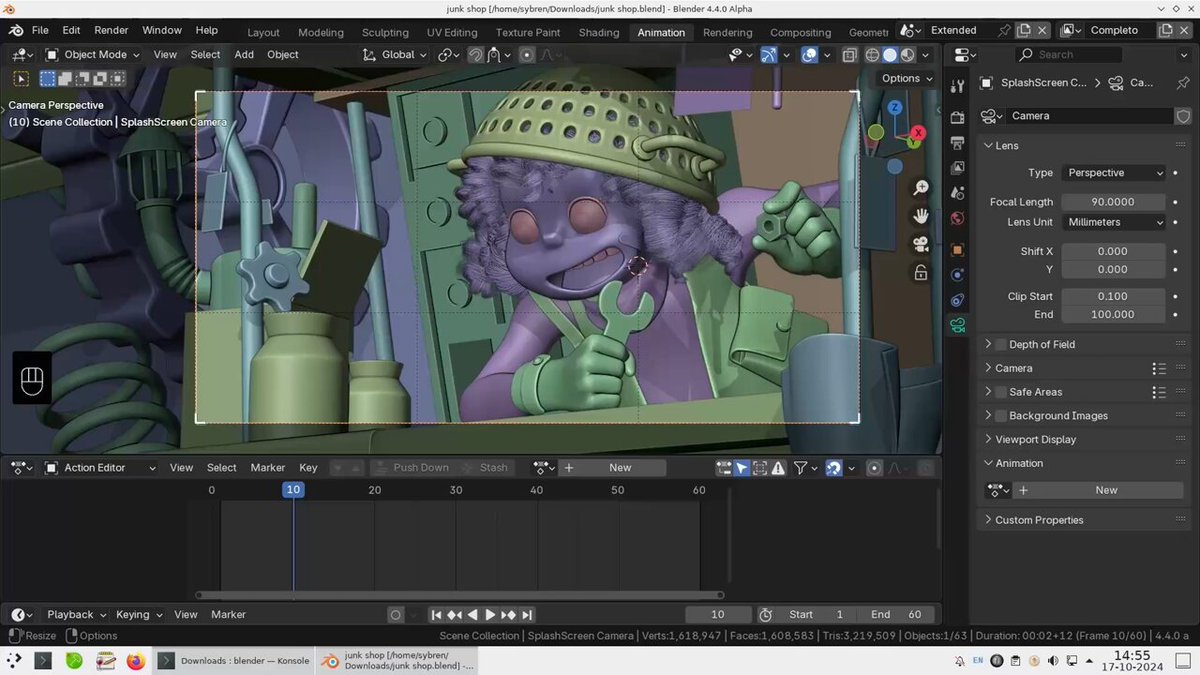Click the Firefox icon in taskbar
Viewport: 1200px width, 675px height.
coord(136,661)
